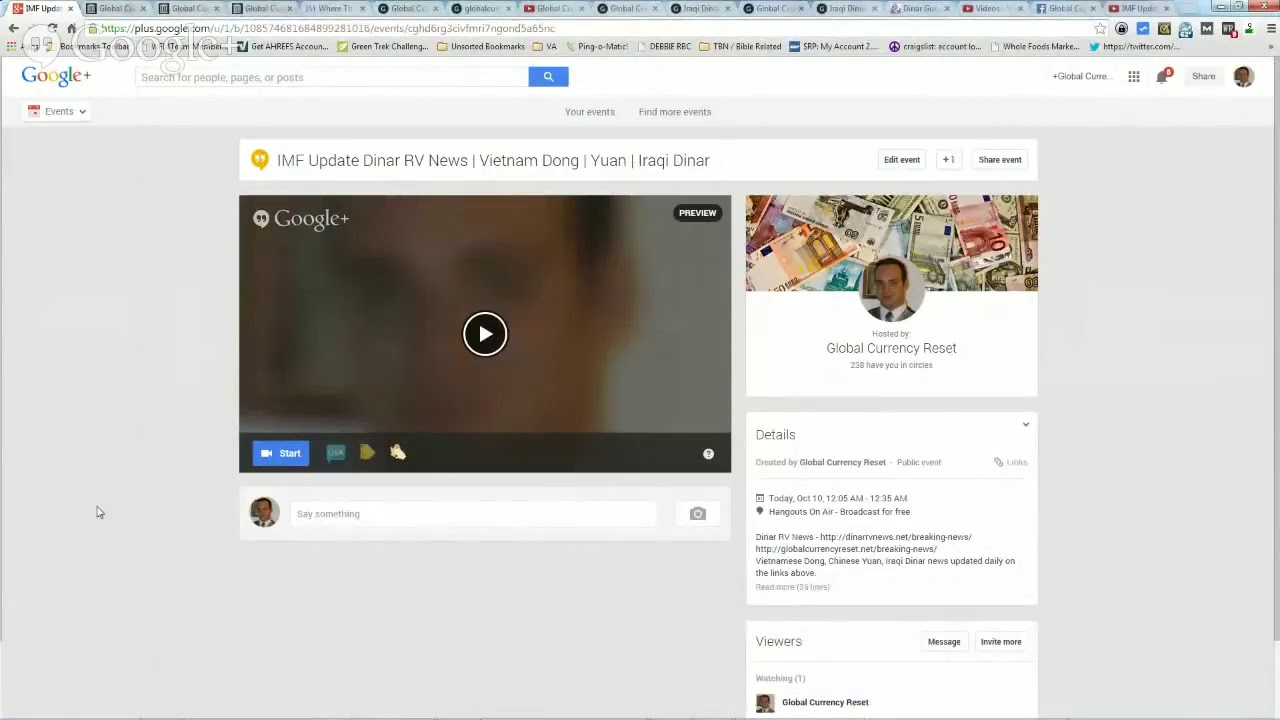Click the Global Currency Reset host name

coord(891,348)
